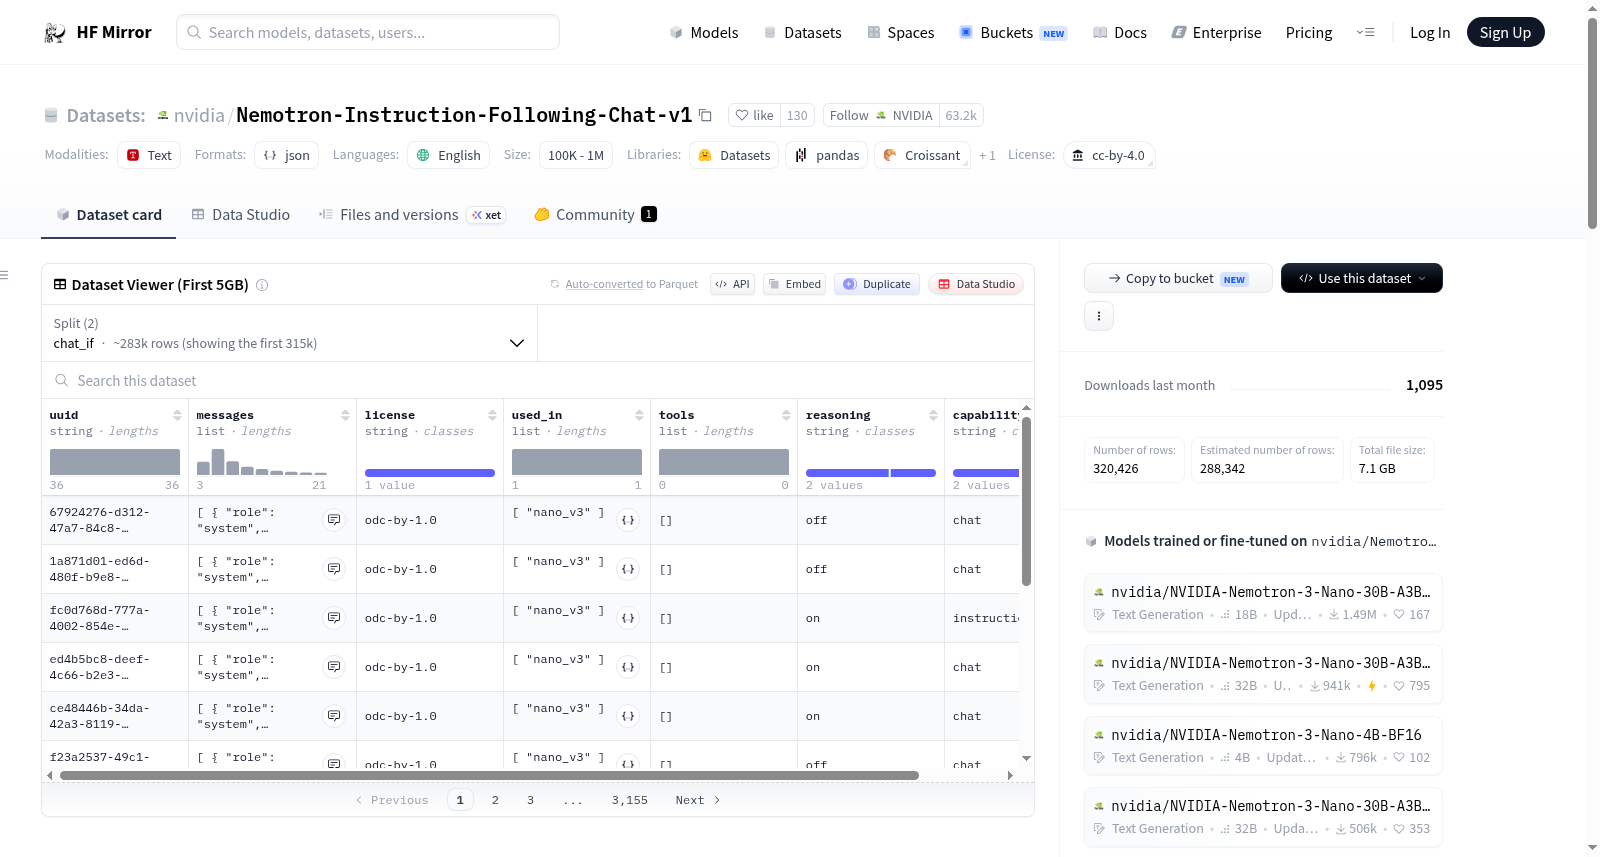
Task: Open Buckets in the navigation
Action: (1013, 32)
